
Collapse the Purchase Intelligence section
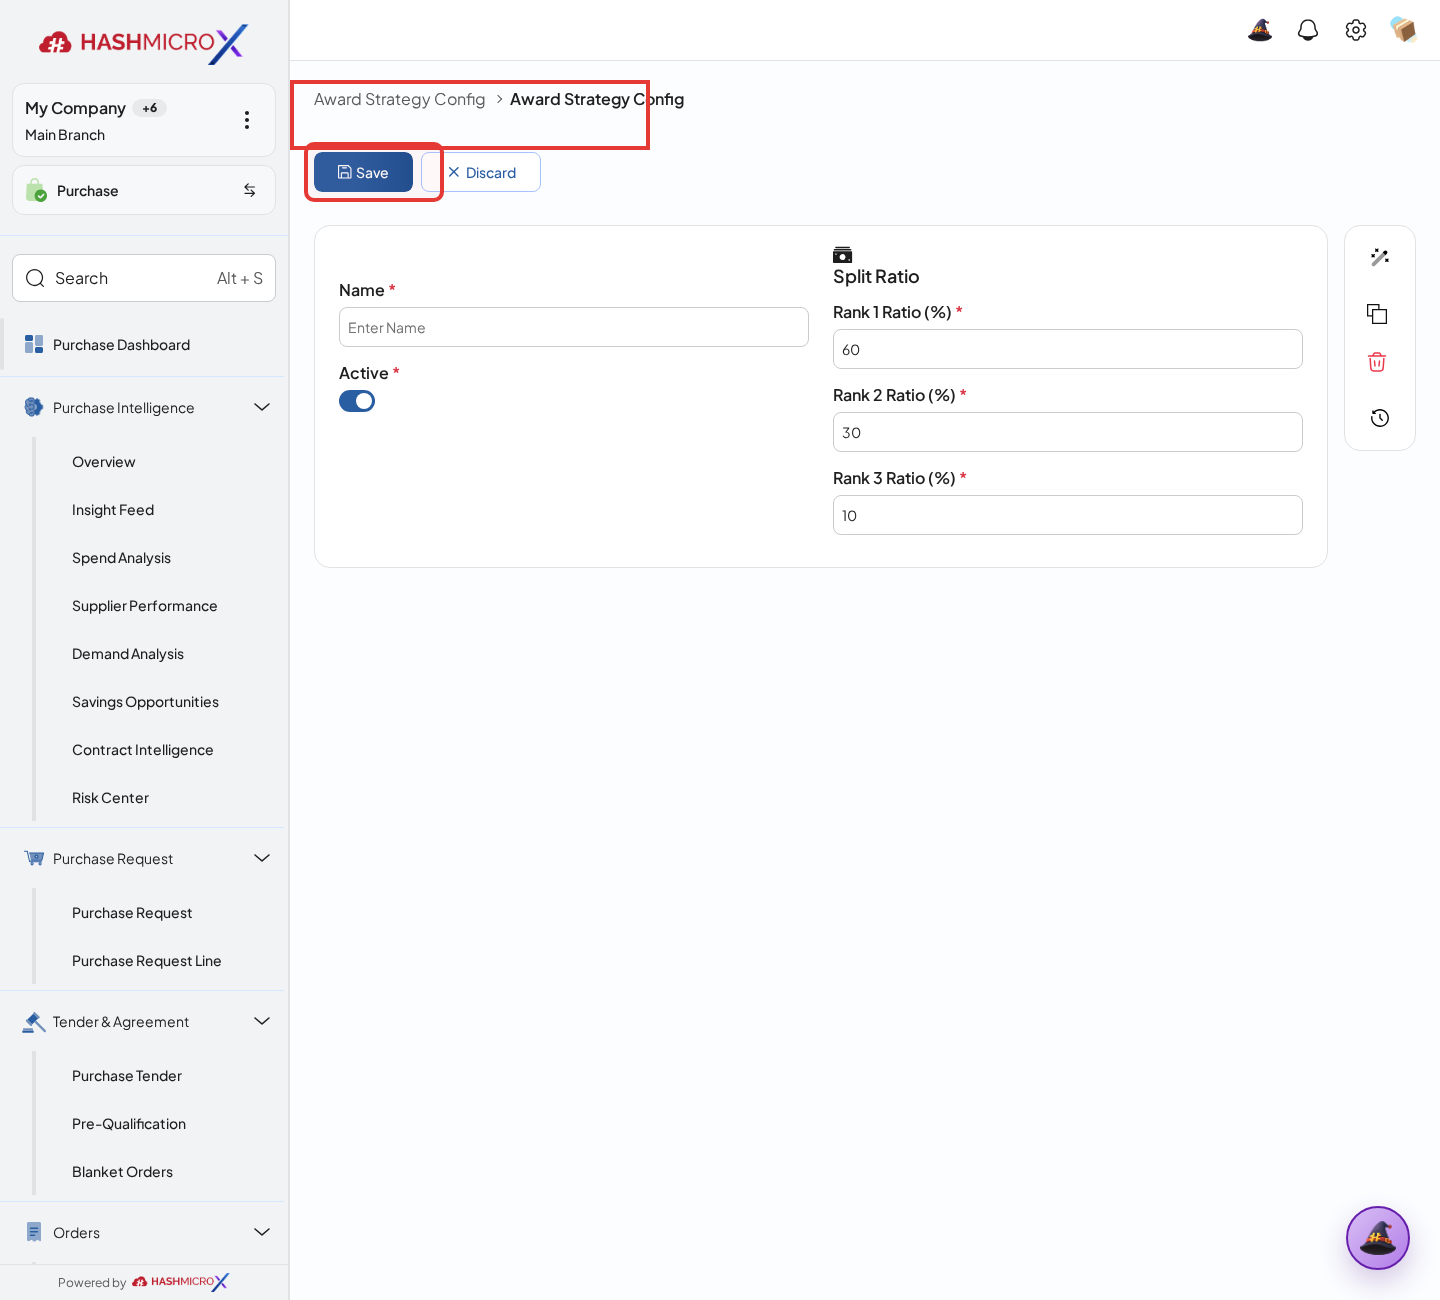coord(262,407)
